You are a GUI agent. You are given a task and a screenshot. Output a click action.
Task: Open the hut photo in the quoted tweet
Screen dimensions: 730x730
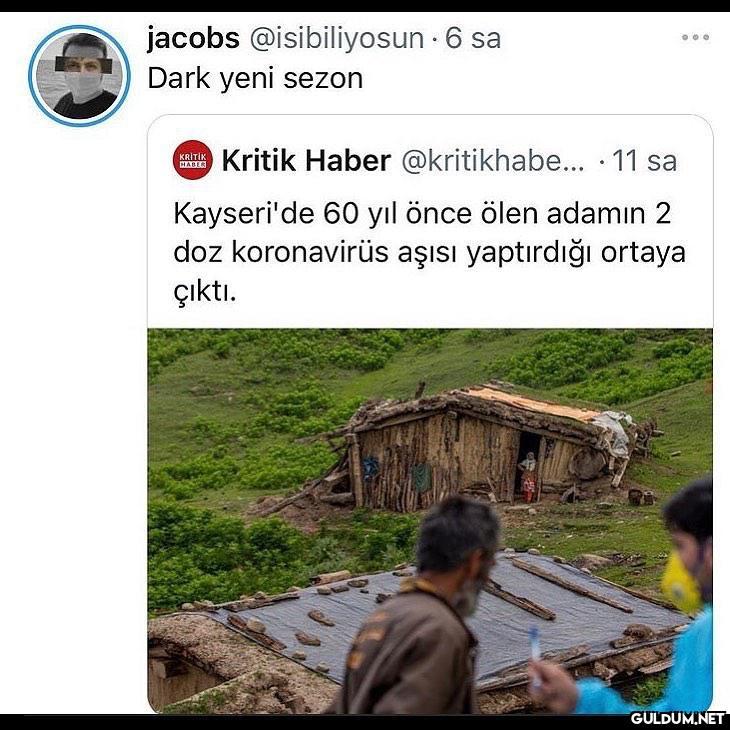(430, 520)
